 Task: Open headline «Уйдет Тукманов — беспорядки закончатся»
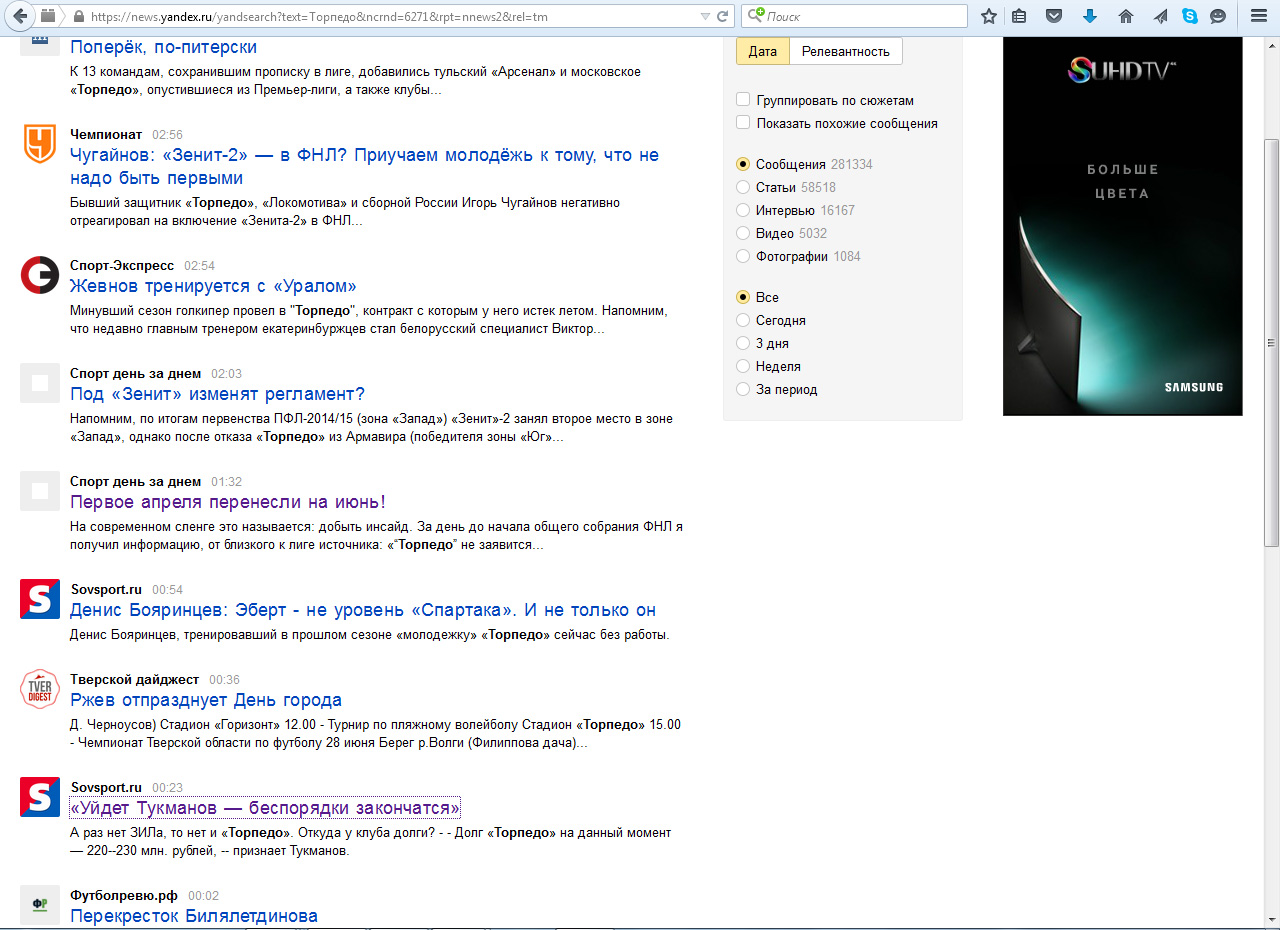click(265, 808)
